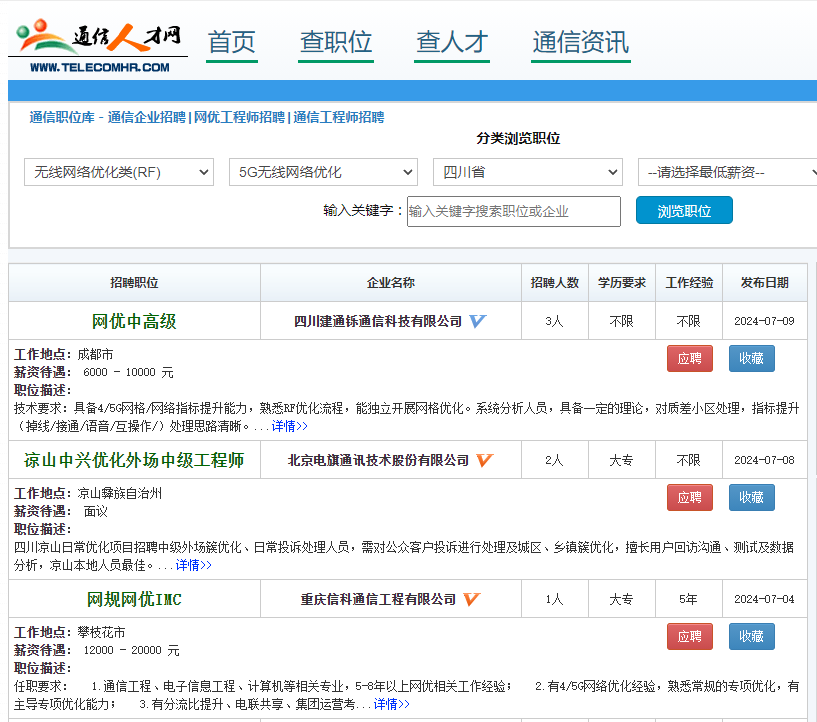817x722 pixels.
Task: Click the 招聘职位 column header
Action: pyautogui.click(x=134, y=283)
